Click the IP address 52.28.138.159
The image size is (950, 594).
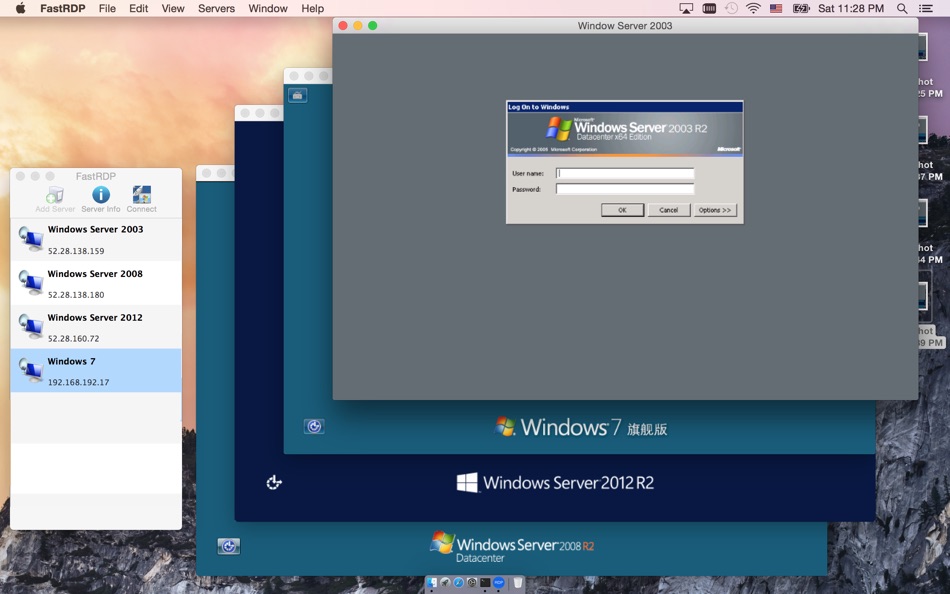point(76,251)
